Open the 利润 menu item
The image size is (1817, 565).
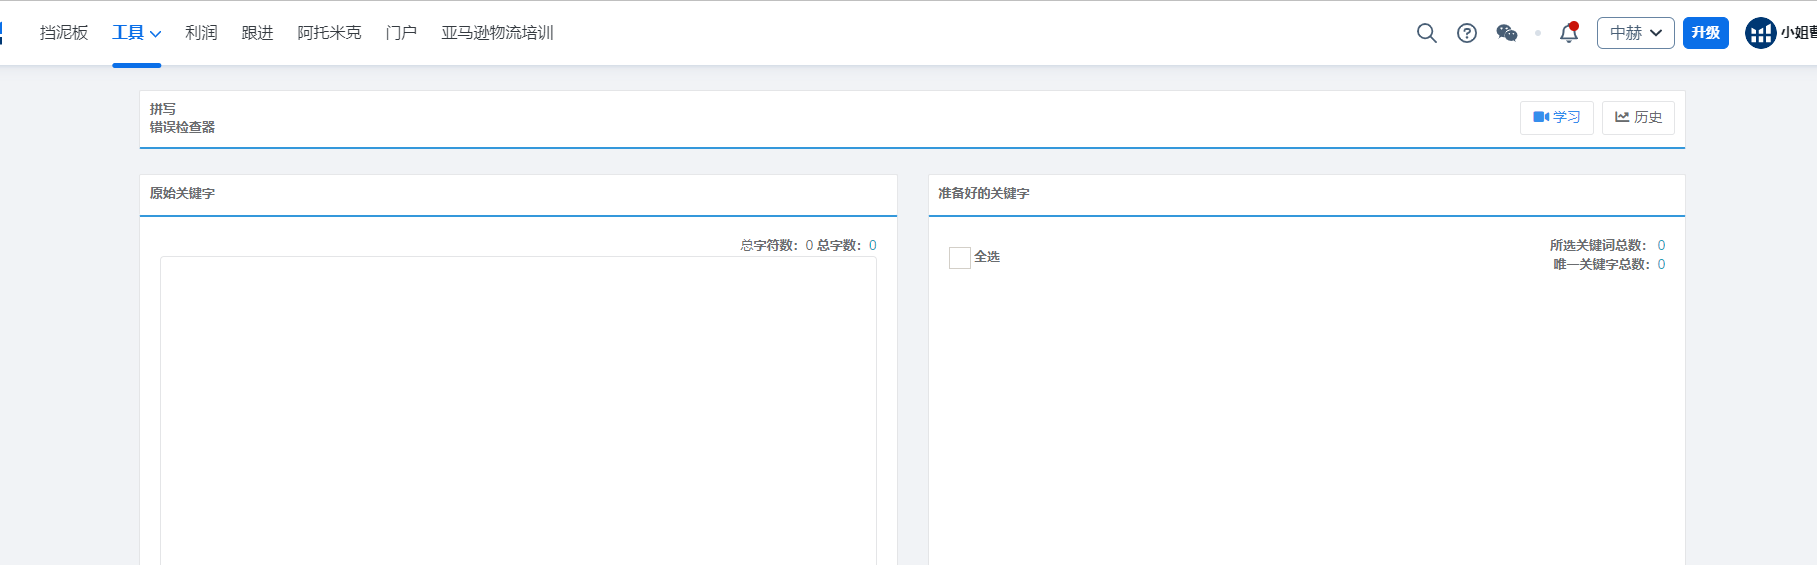(201, 33)
